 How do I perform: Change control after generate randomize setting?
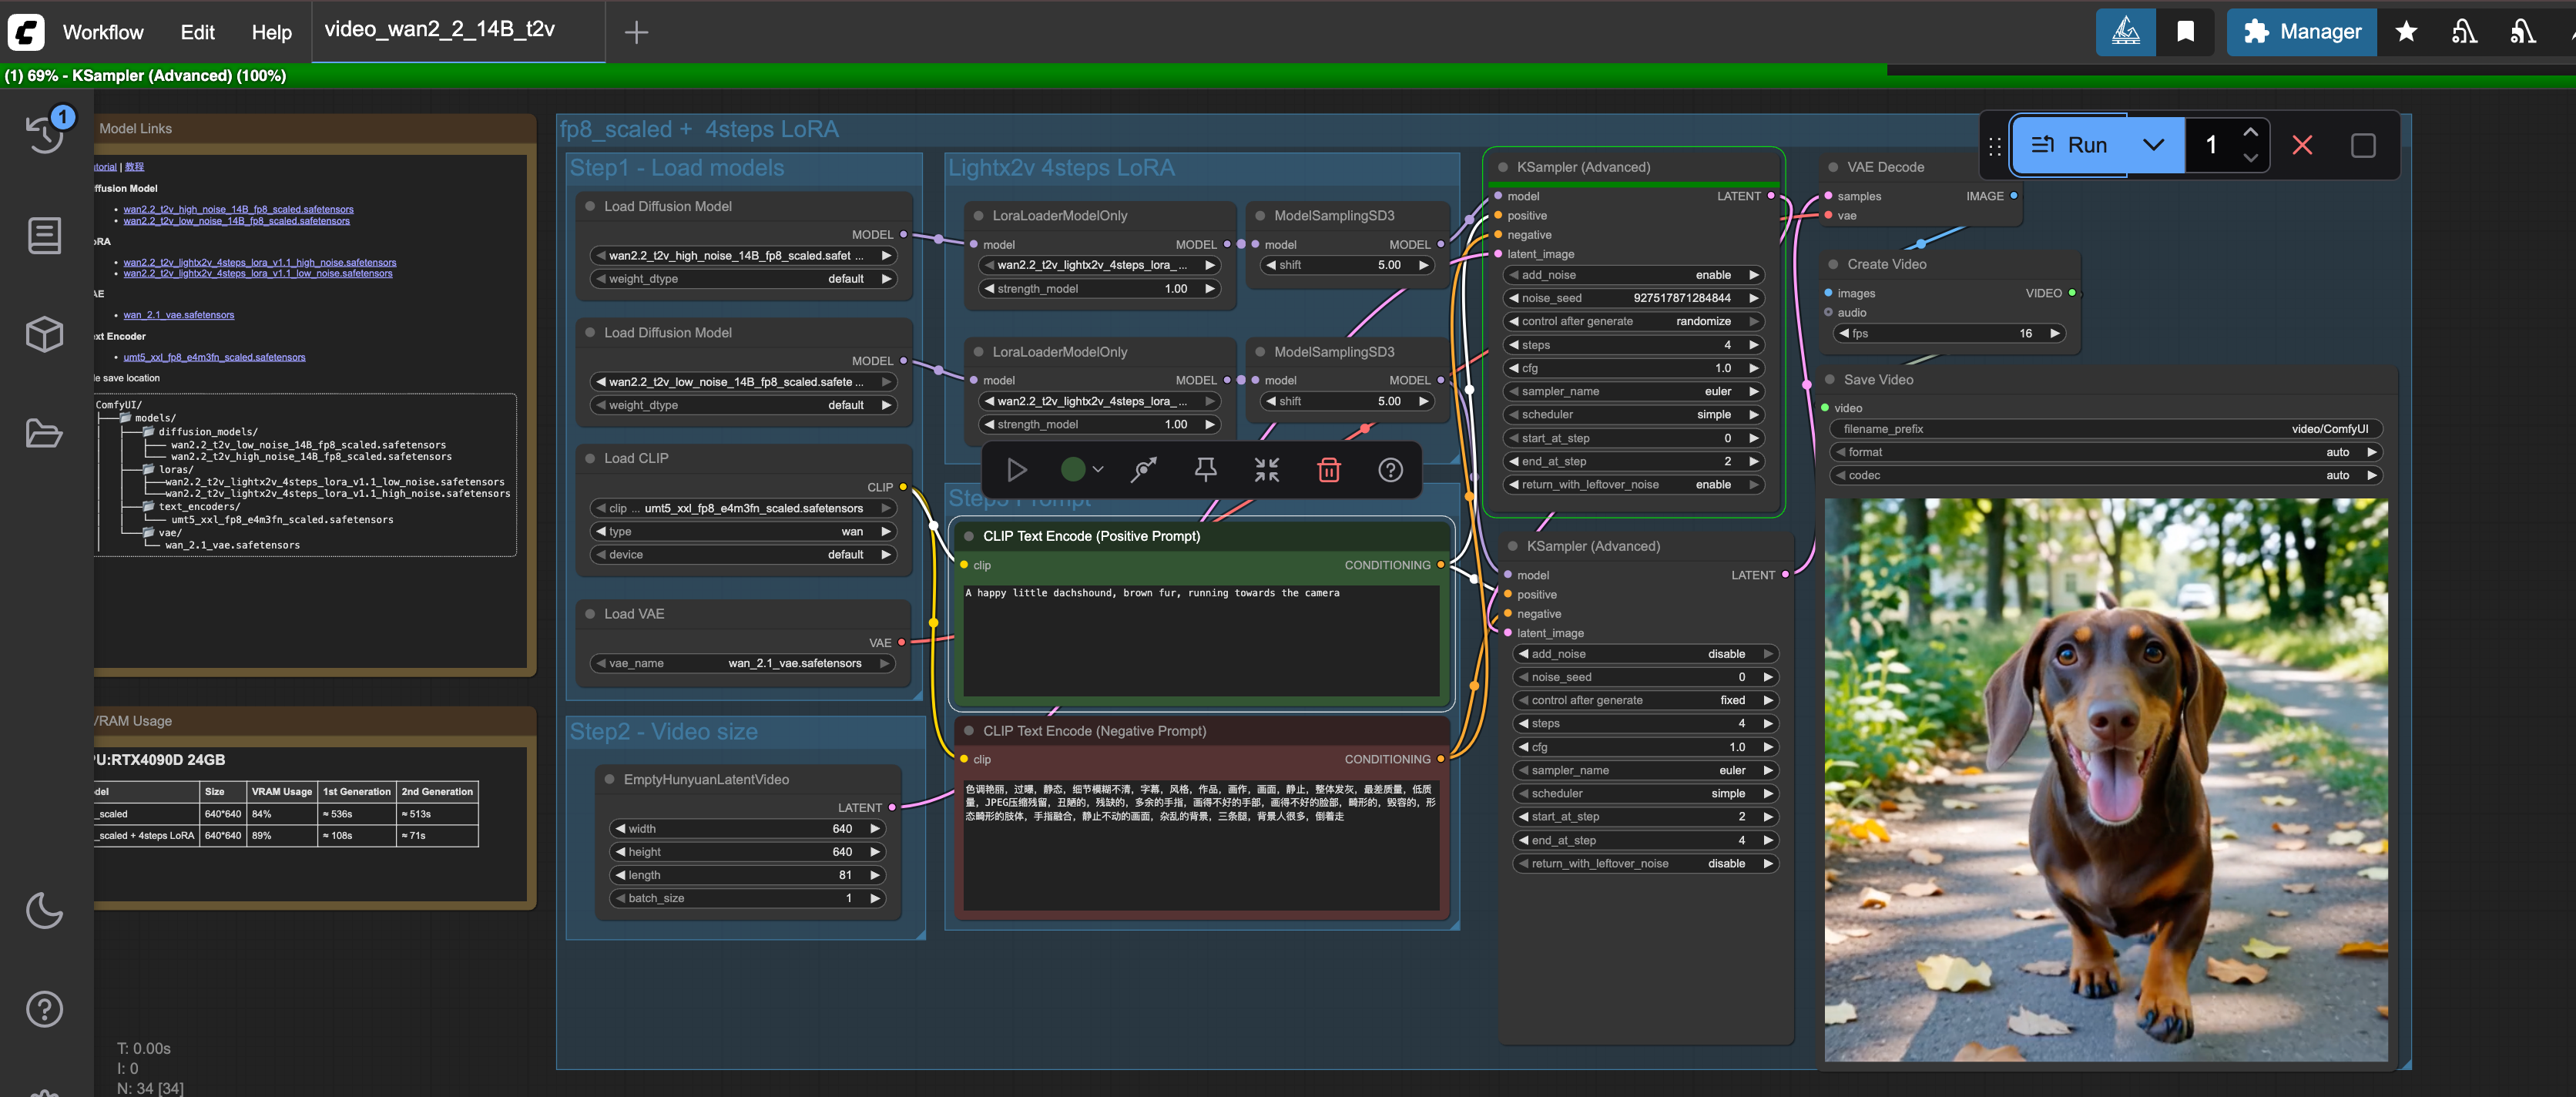click(1634, 322)
